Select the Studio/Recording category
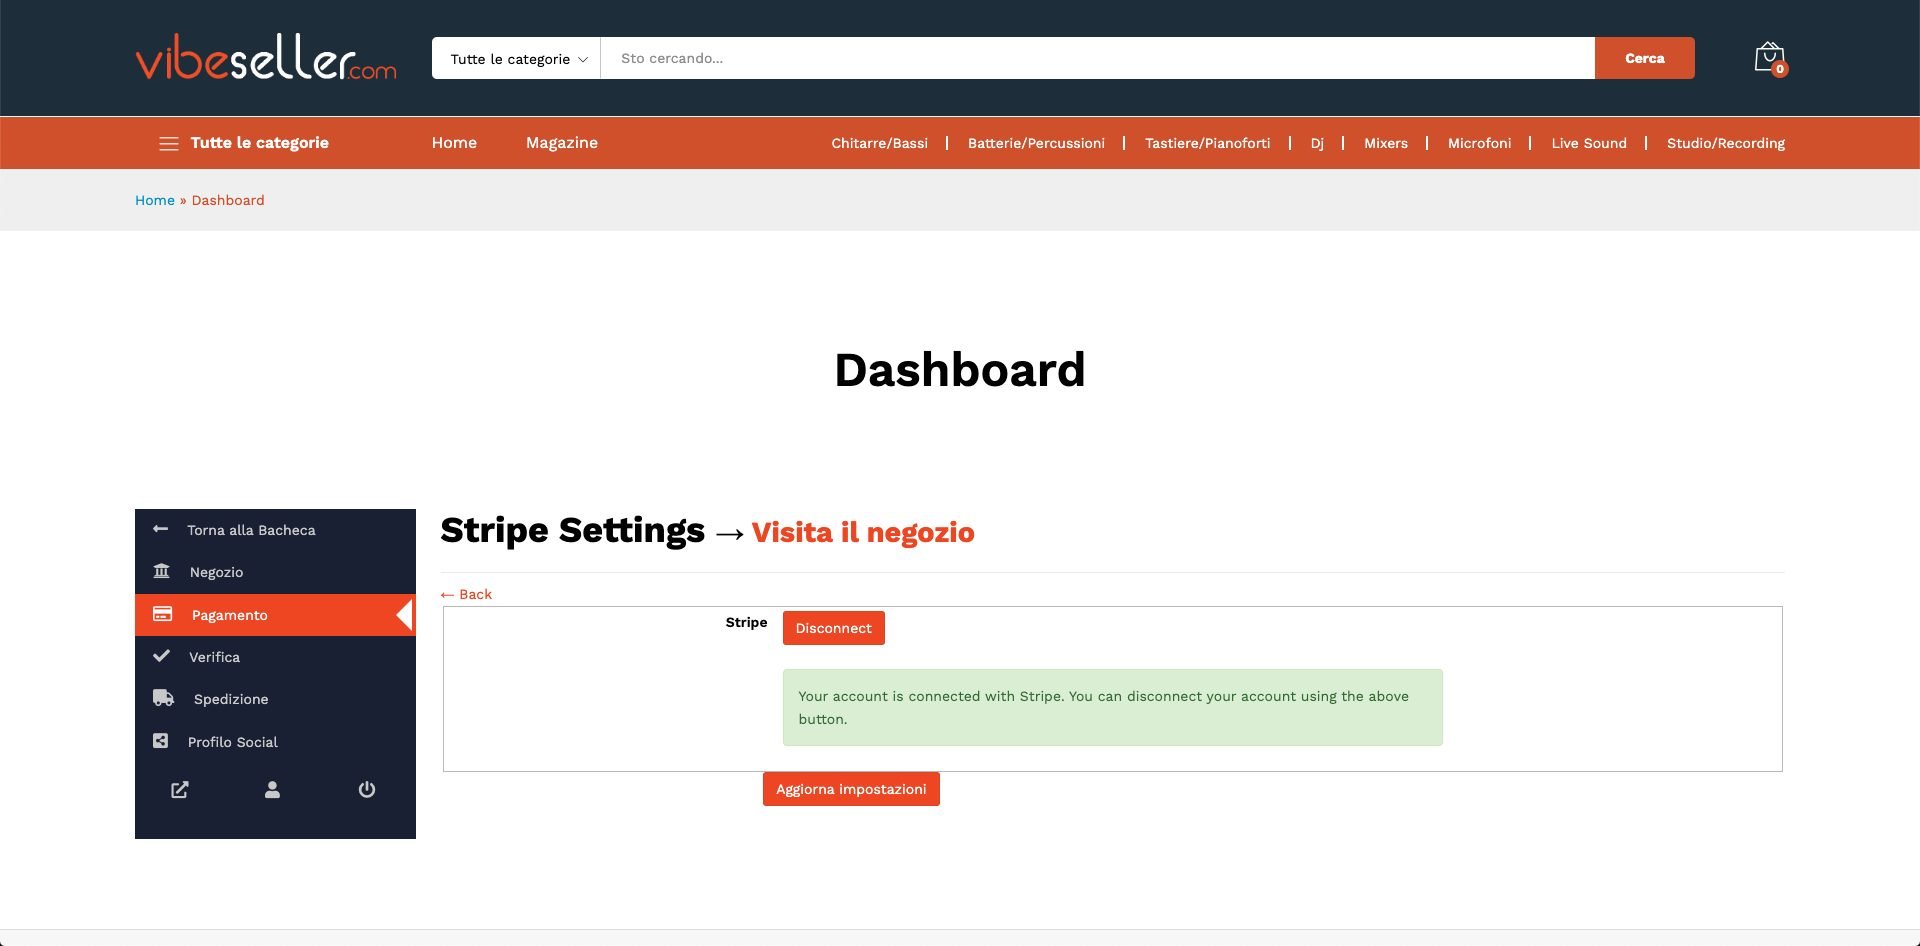The image size is (1920, 946). pyautogui.click(x=1726, y=143)
